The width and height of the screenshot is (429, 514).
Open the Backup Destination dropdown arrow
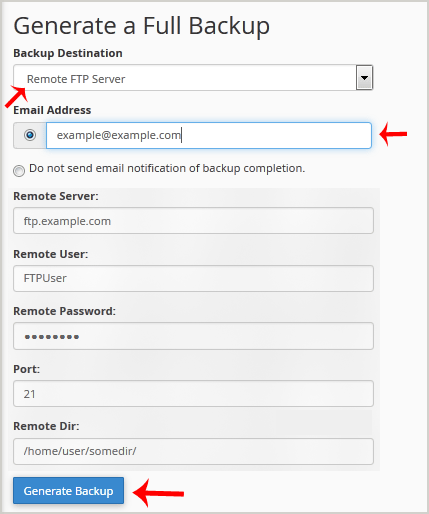364,78
